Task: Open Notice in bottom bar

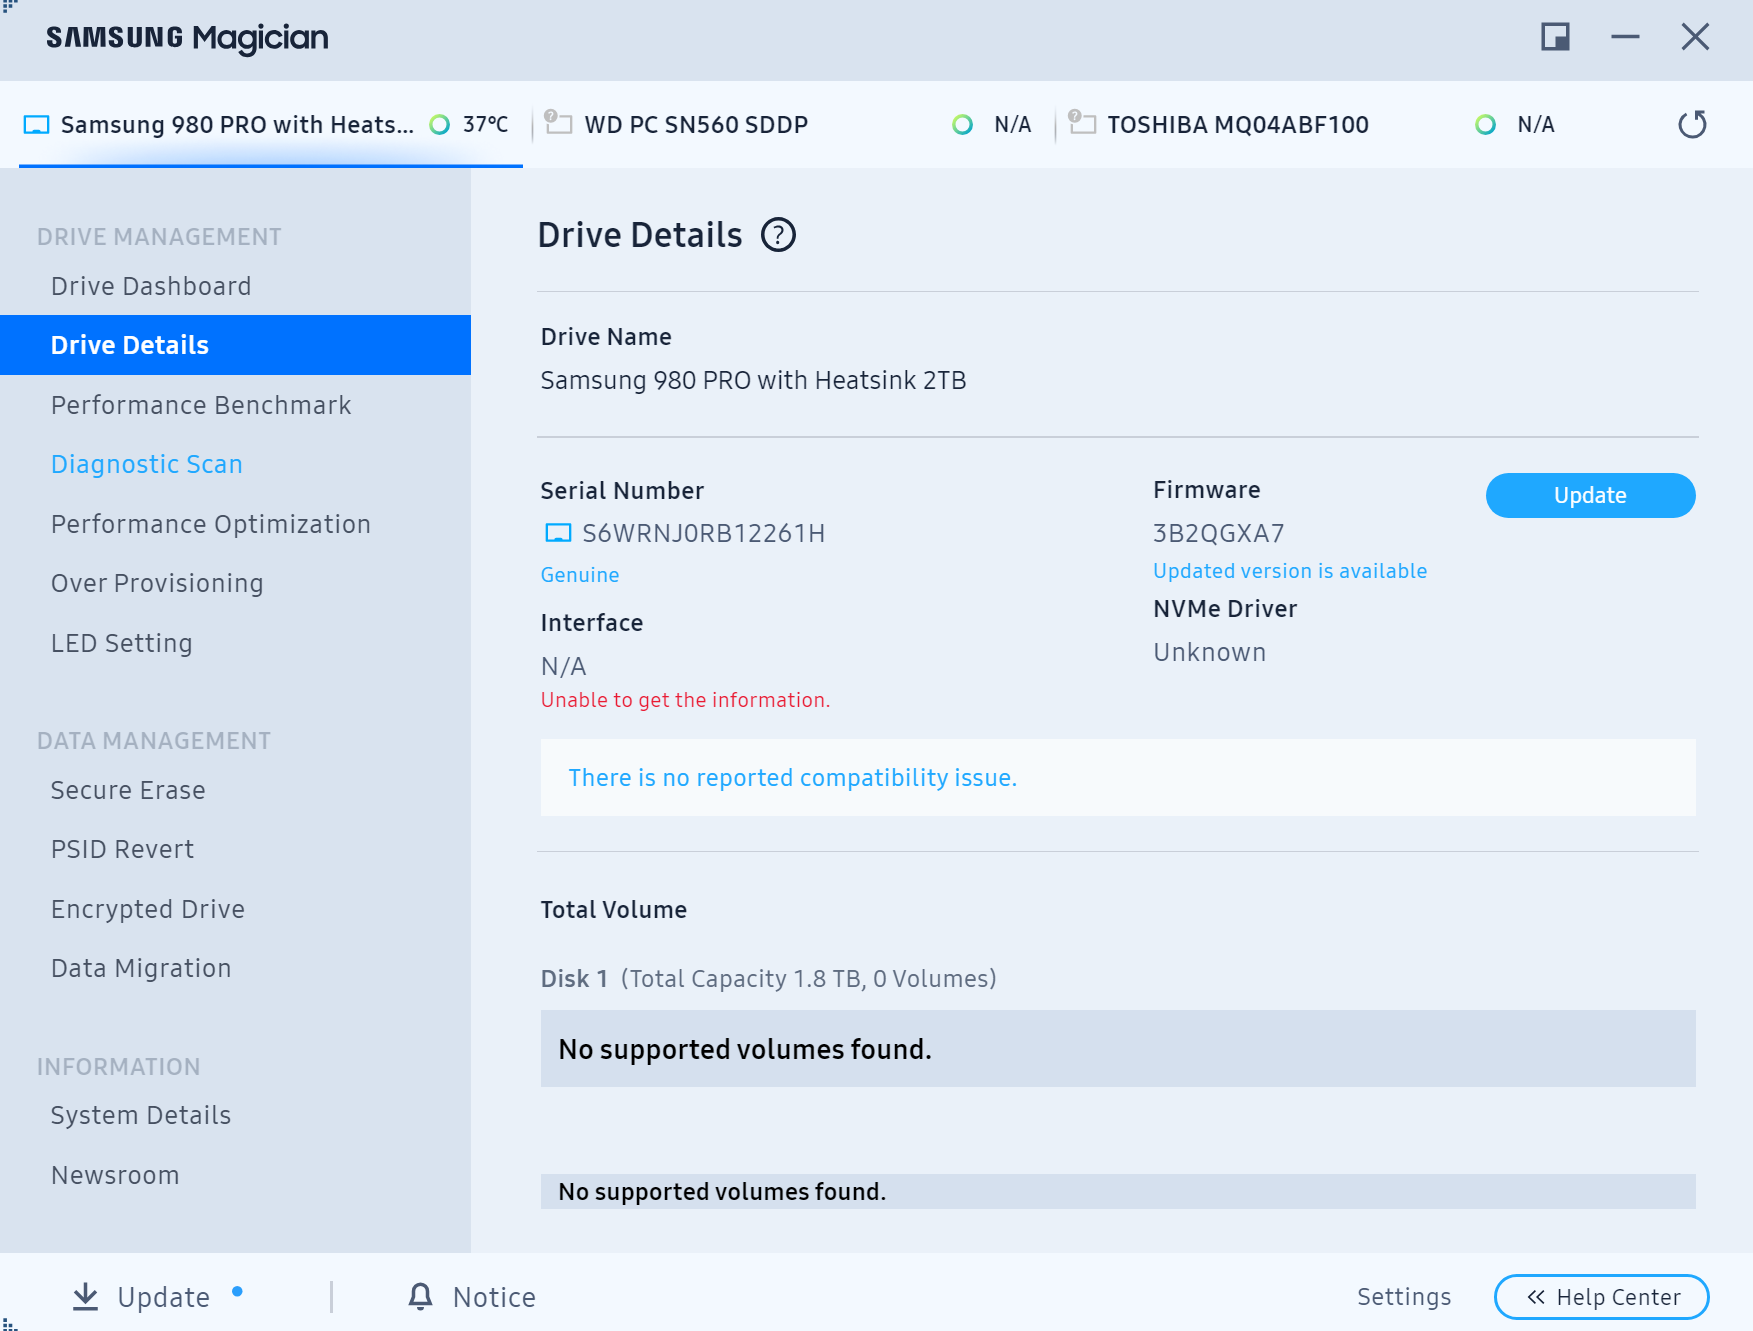Action: click(472, 1297)
